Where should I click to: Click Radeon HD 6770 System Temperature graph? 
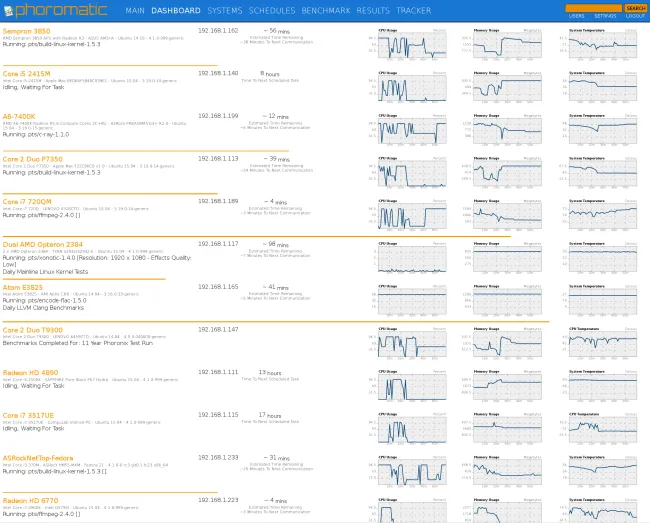603,512
